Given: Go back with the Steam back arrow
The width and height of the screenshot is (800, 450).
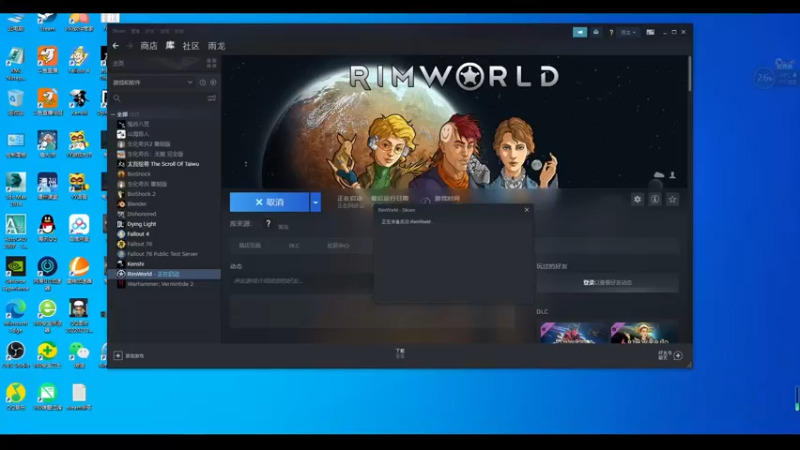Looking at the screenshot, I should pos(116,46).
